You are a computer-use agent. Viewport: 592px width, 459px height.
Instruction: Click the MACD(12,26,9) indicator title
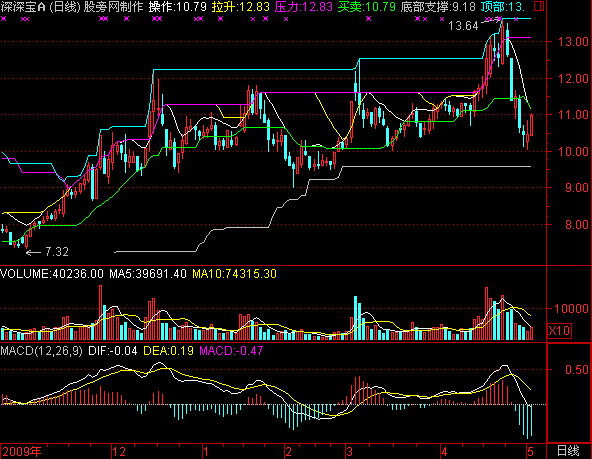click(41, 351)
